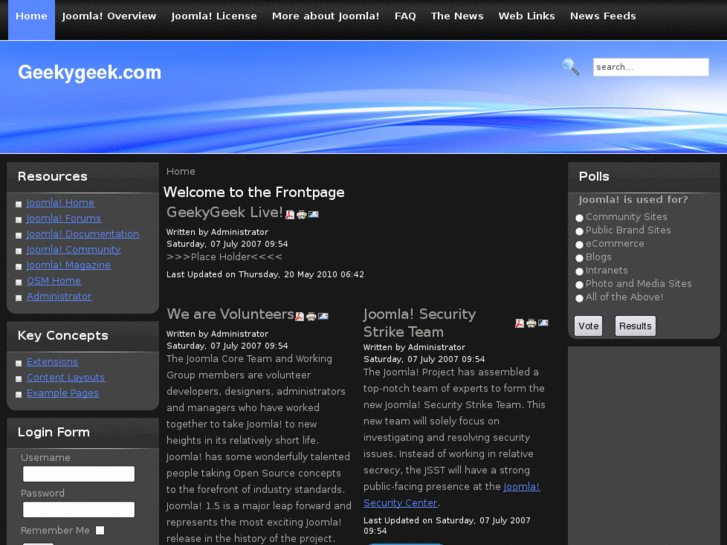Click email icon next to GeekyGeek Live!
This screenshot has height=545, width=727.
(x=313, y=214)
